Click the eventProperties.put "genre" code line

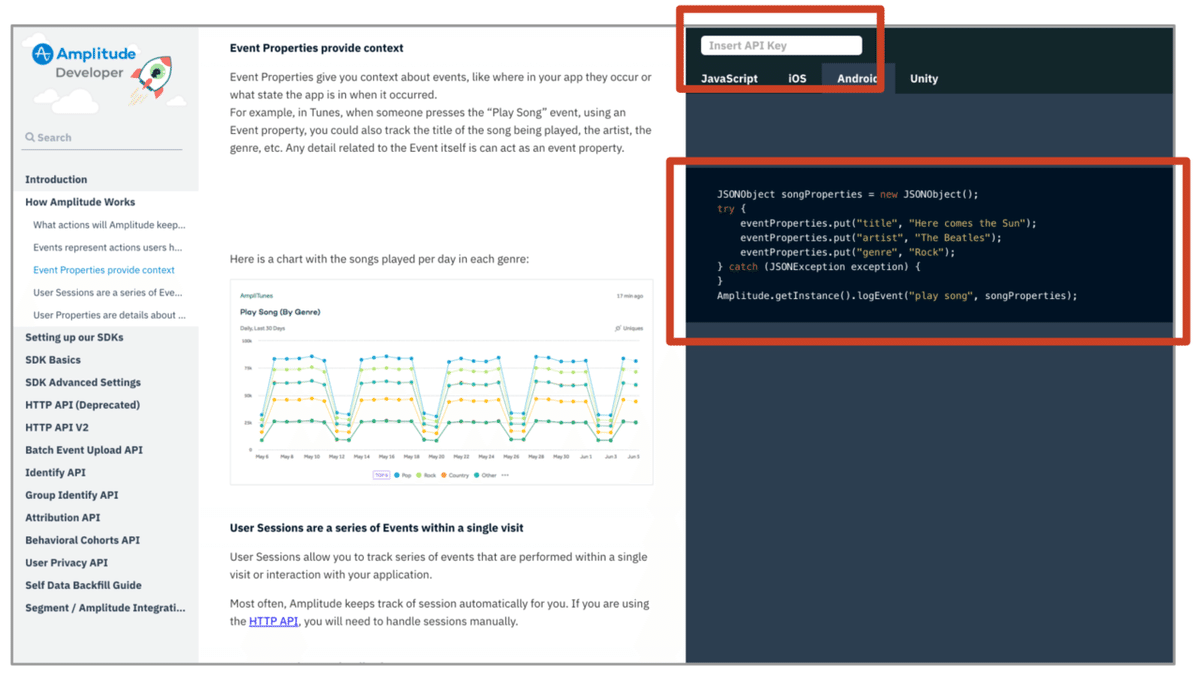pyautogui.click(x=848, y=252)
